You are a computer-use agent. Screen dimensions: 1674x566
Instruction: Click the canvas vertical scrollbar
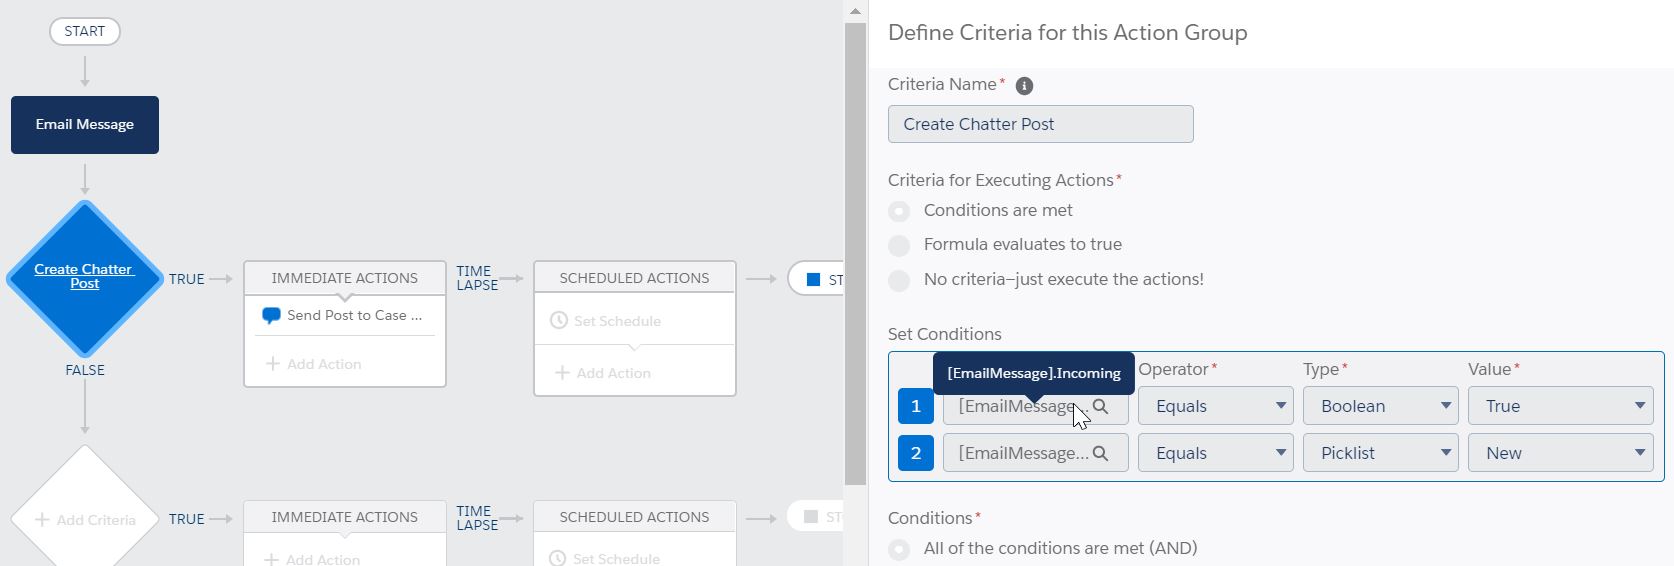click(x=855, y=250)
